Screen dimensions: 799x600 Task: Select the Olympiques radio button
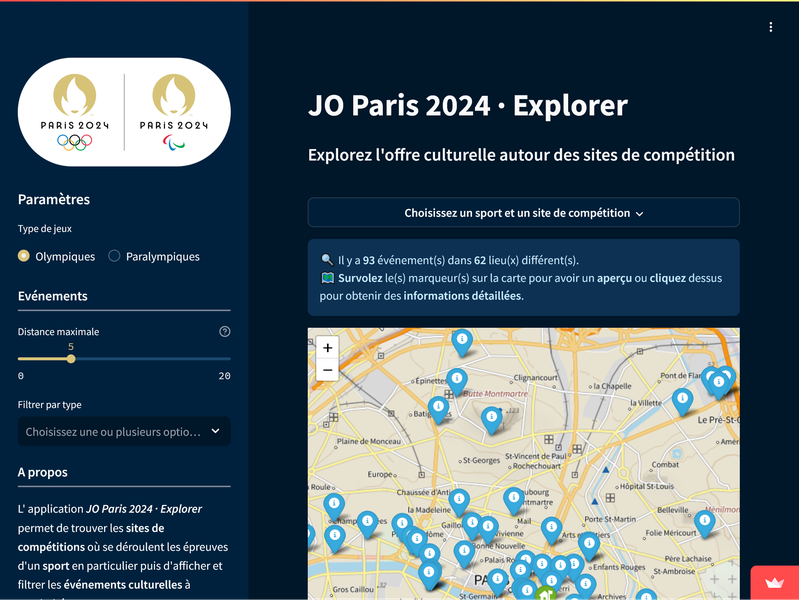(24, 257)
